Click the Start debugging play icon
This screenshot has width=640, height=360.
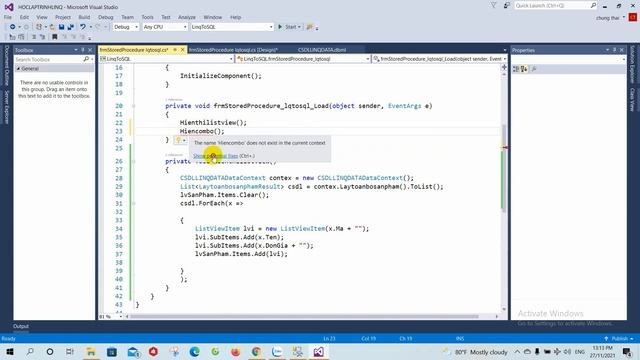click(280, 27)
